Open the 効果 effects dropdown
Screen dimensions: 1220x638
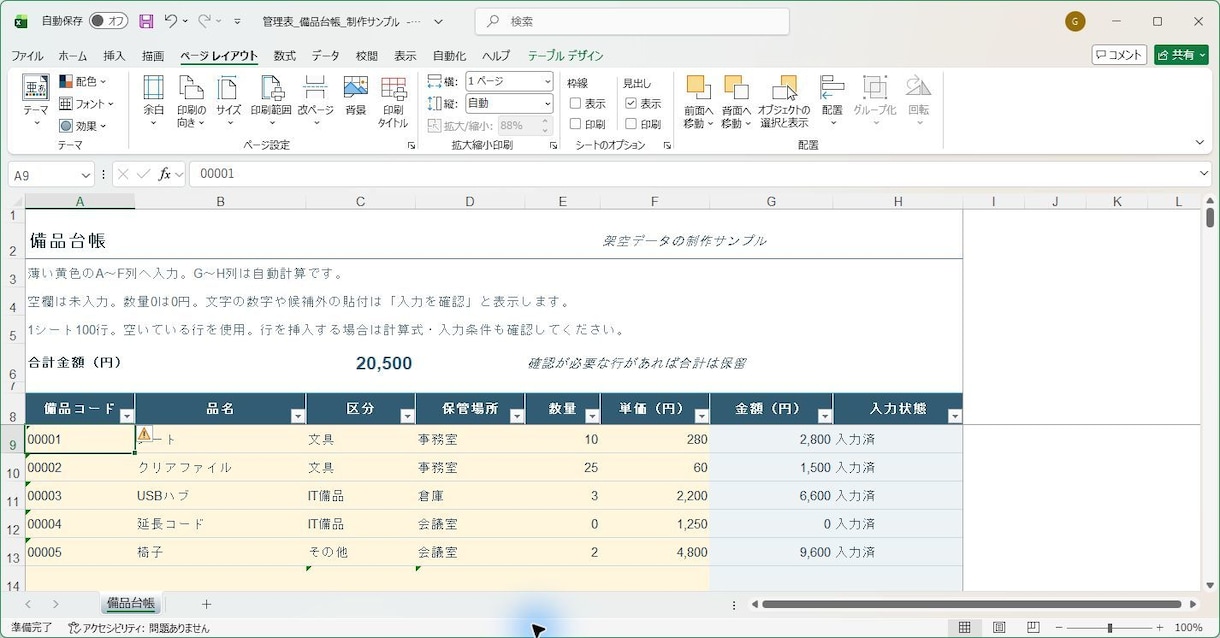(82, 126)
